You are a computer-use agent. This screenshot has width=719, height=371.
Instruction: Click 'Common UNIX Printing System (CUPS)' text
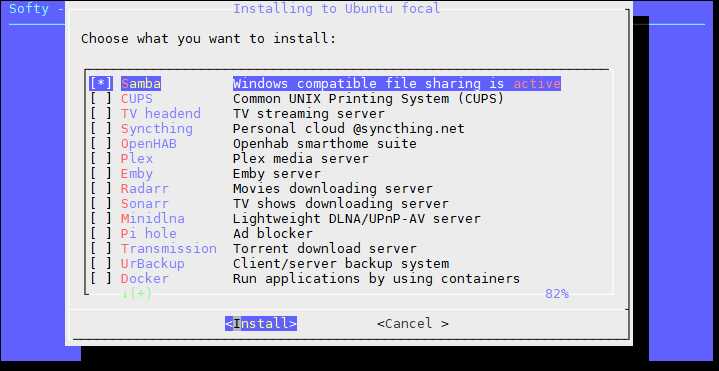pos(368,99)
